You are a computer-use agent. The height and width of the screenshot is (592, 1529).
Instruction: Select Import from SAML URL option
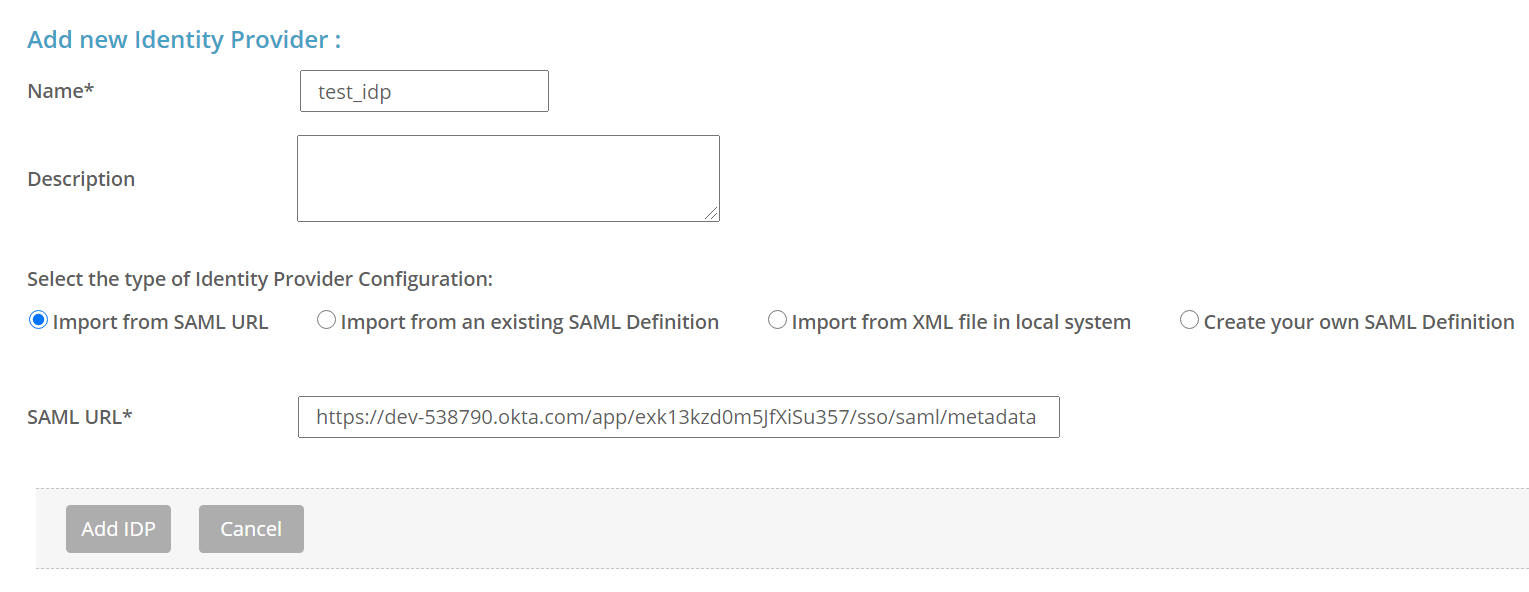(36, 319)
